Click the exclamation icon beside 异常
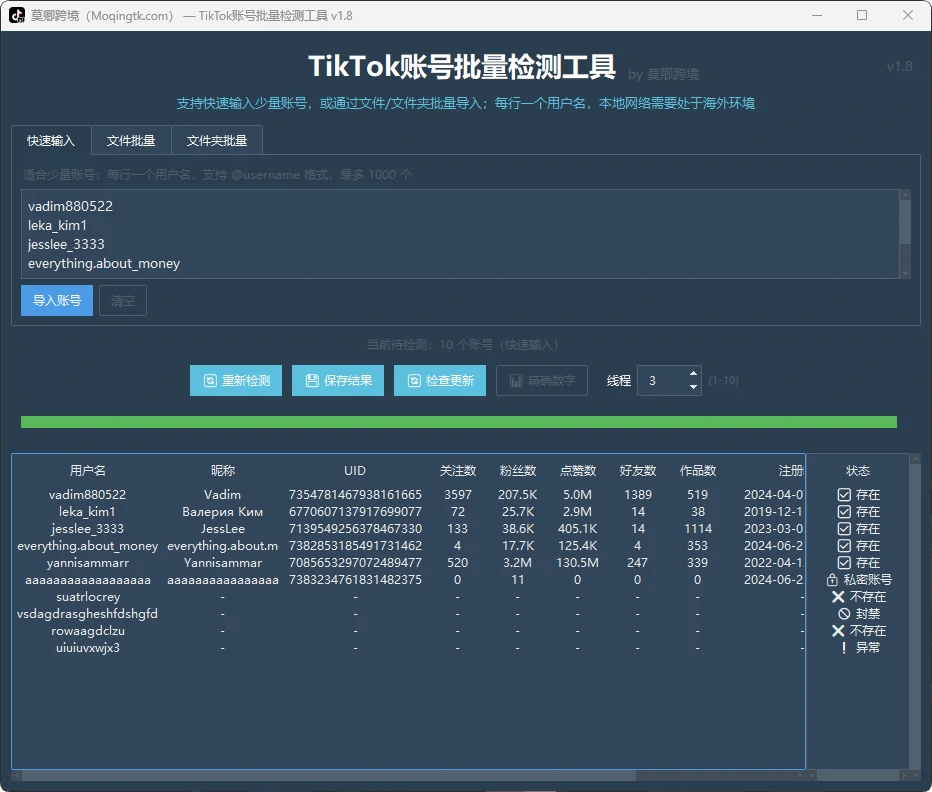This screenshot has height=792, width=932. (x=844, y=648)
